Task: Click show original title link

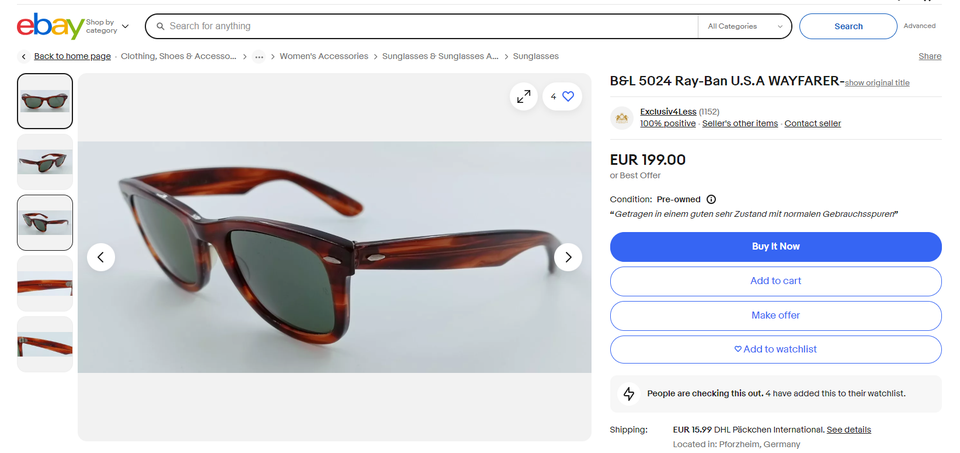Action: pyautogui.click(x=877, y=83)
